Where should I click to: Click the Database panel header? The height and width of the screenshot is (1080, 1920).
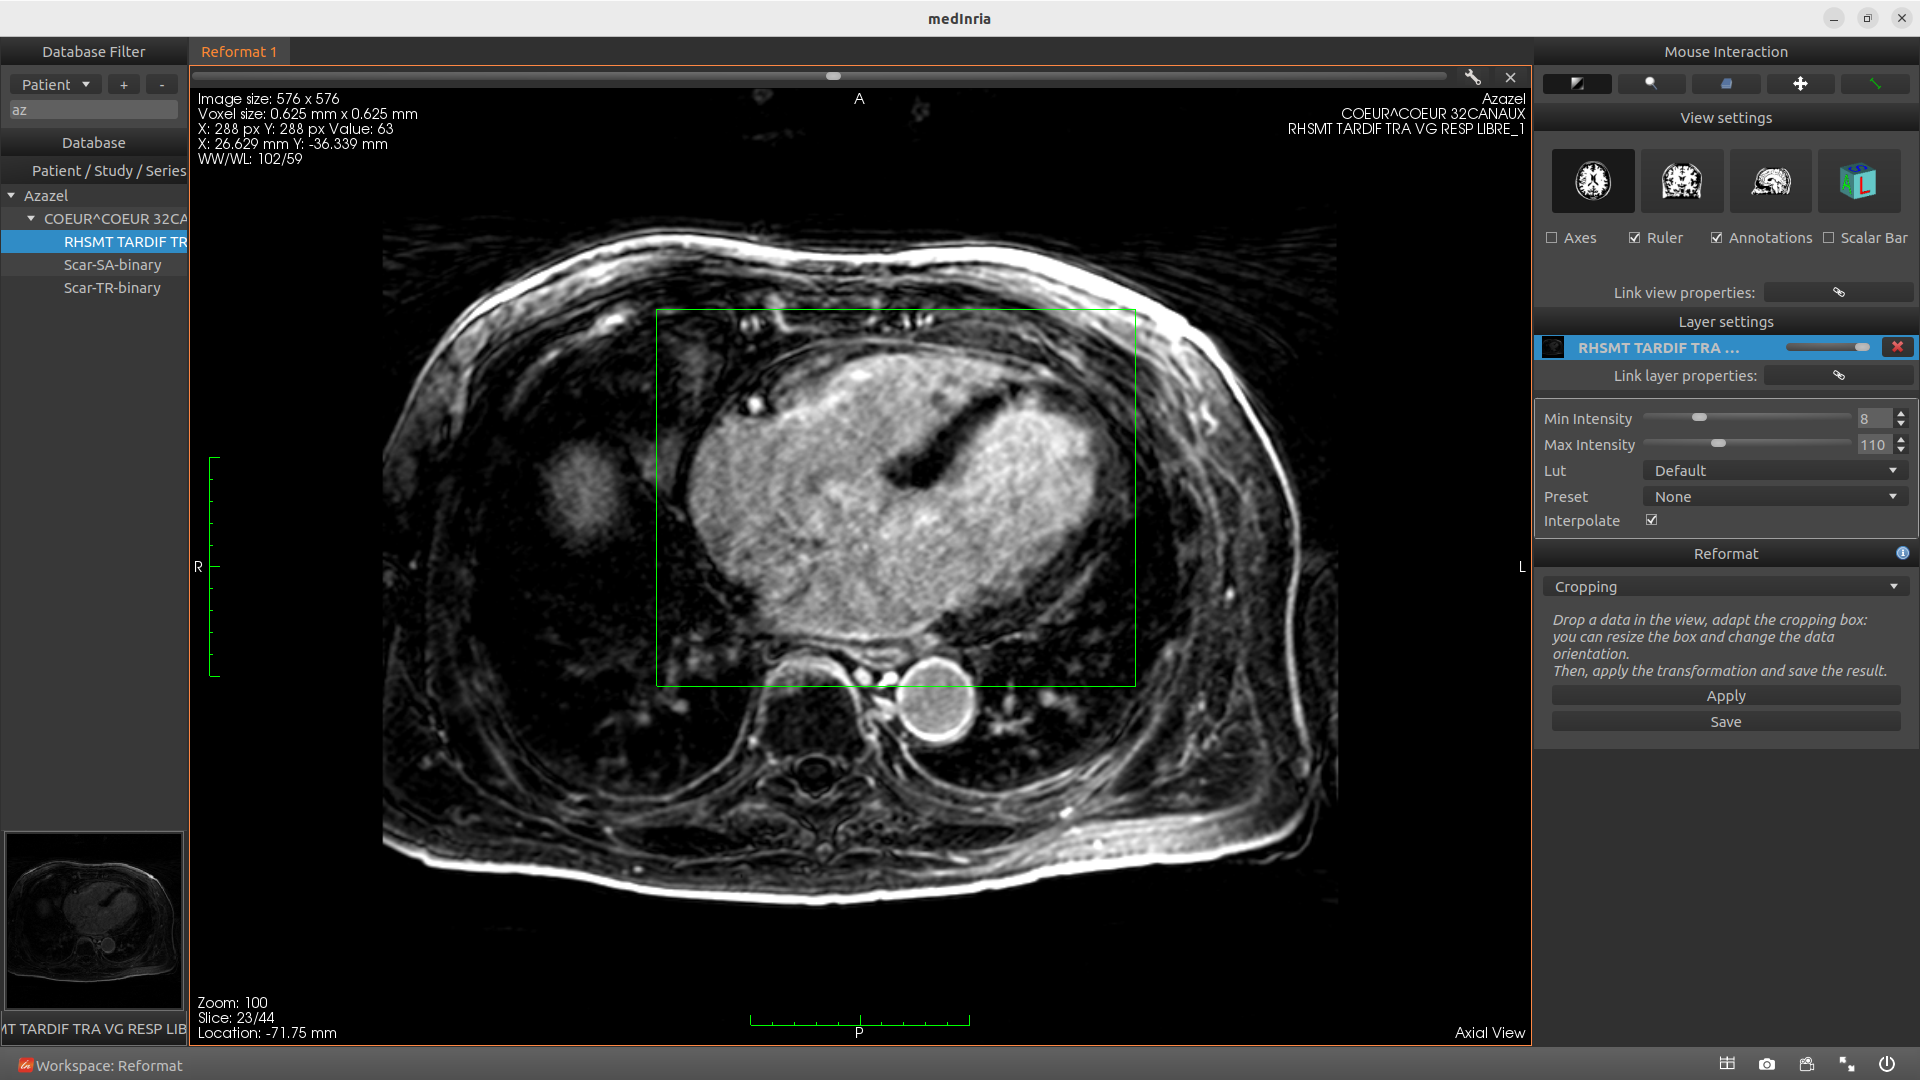pos(94,143)
